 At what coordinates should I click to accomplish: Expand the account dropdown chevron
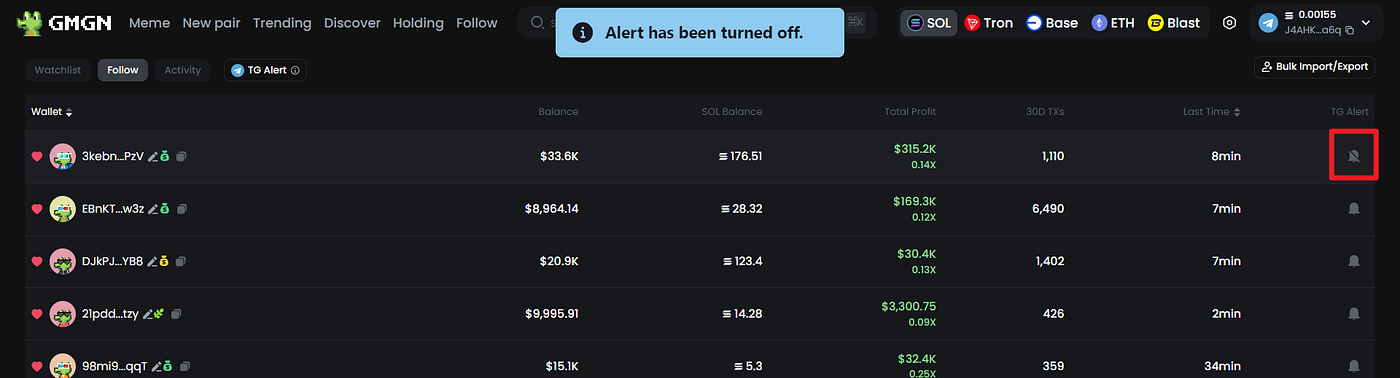pos(1366,23)
